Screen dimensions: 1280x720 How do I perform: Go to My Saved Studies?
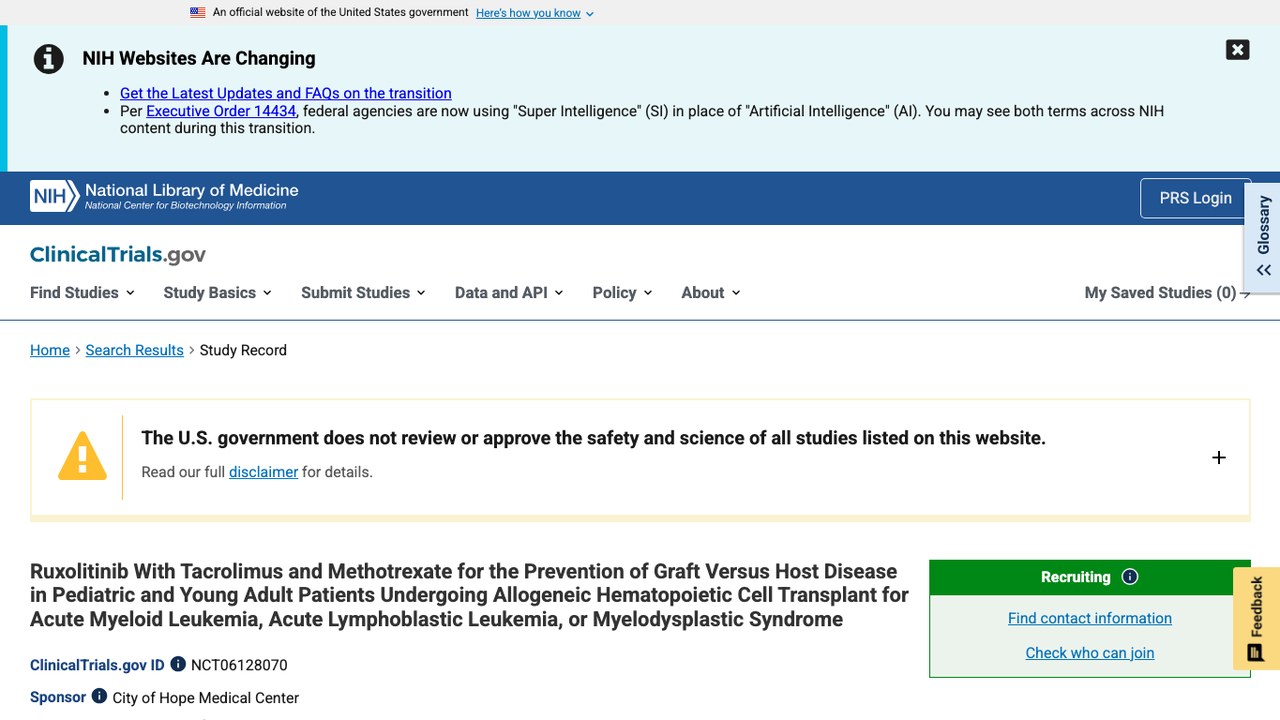pos(1167,293)
